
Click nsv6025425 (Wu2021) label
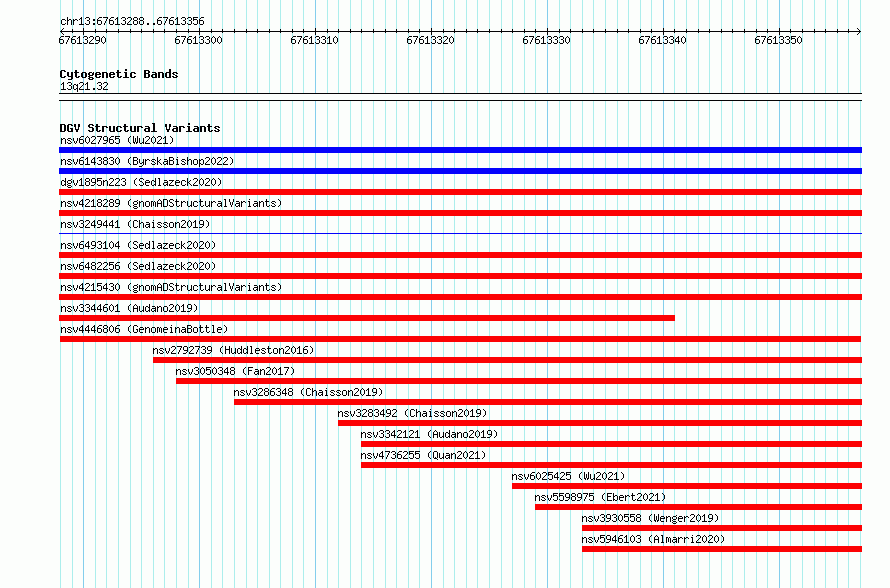(x=568, y=476)
